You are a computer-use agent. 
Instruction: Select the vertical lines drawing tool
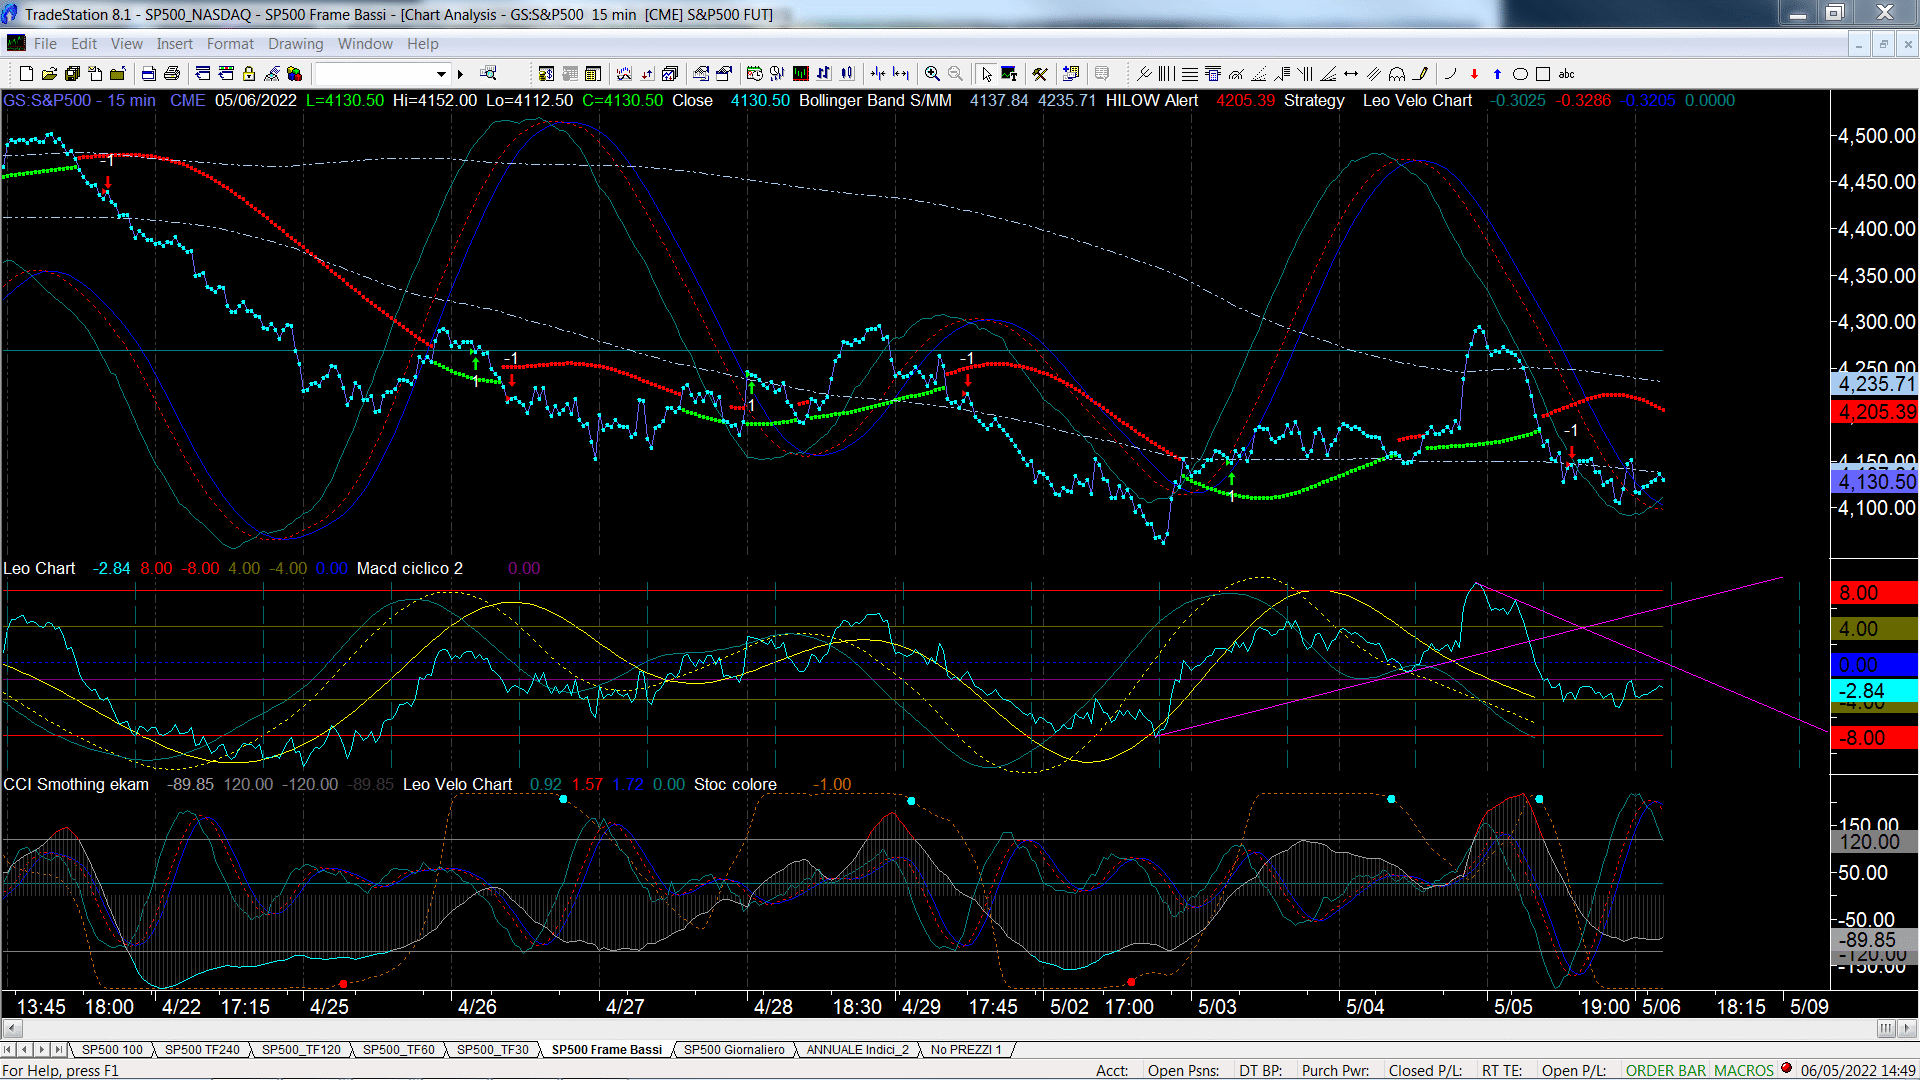point(1167,73)
